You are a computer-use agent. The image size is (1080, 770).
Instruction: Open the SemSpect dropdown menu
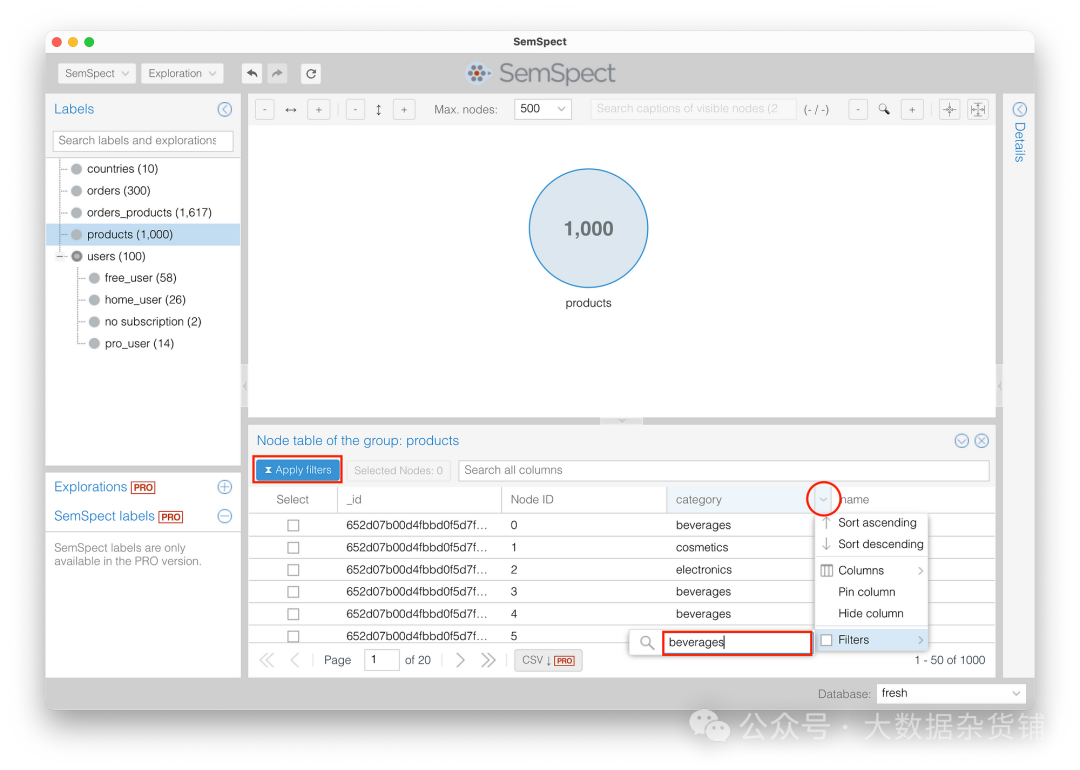coord(96,73)
